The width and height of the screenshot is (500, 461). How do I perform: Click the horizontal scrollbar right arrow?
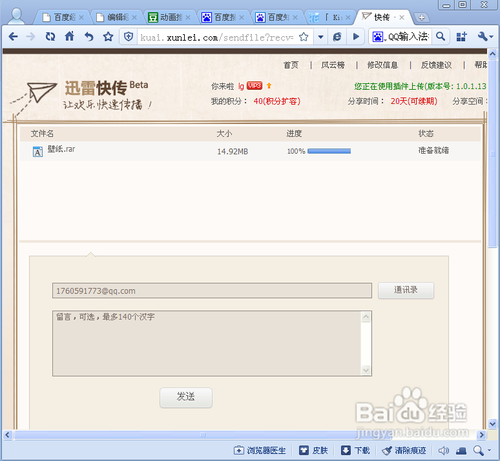[481, 435]
